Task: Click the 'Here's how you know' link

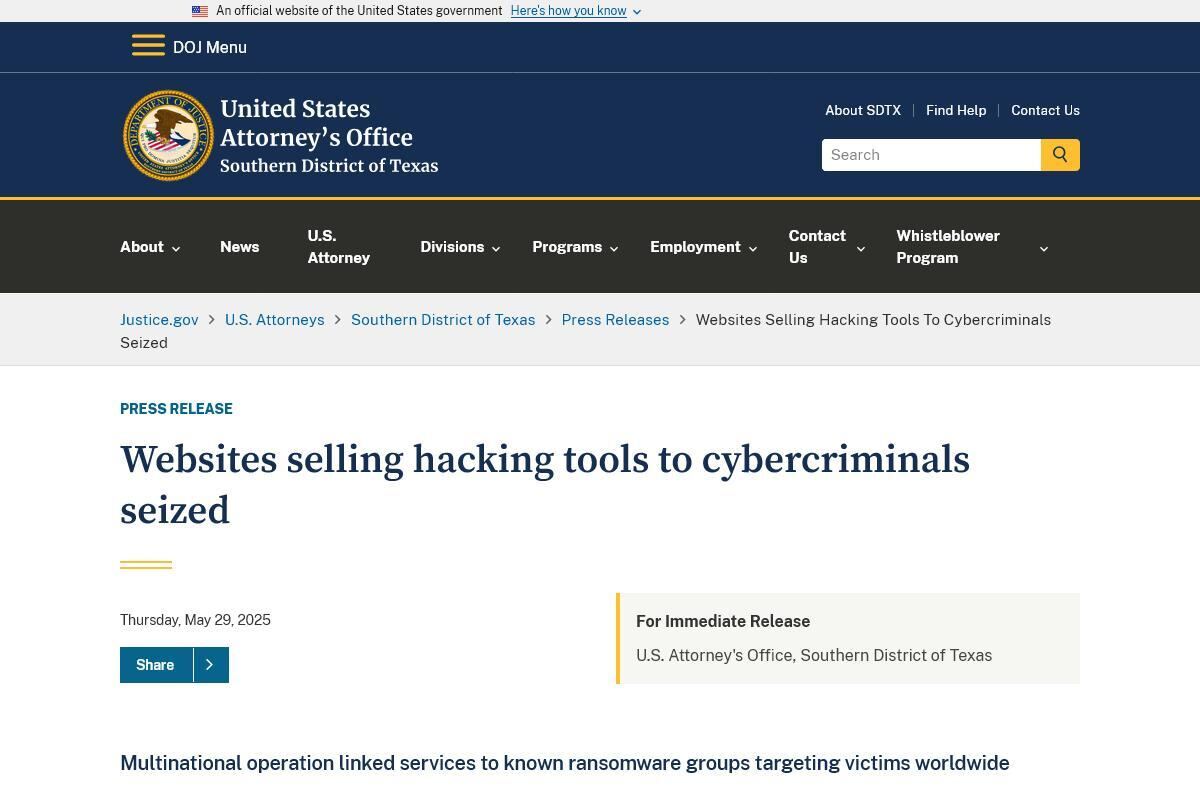Action: [568, 11]
